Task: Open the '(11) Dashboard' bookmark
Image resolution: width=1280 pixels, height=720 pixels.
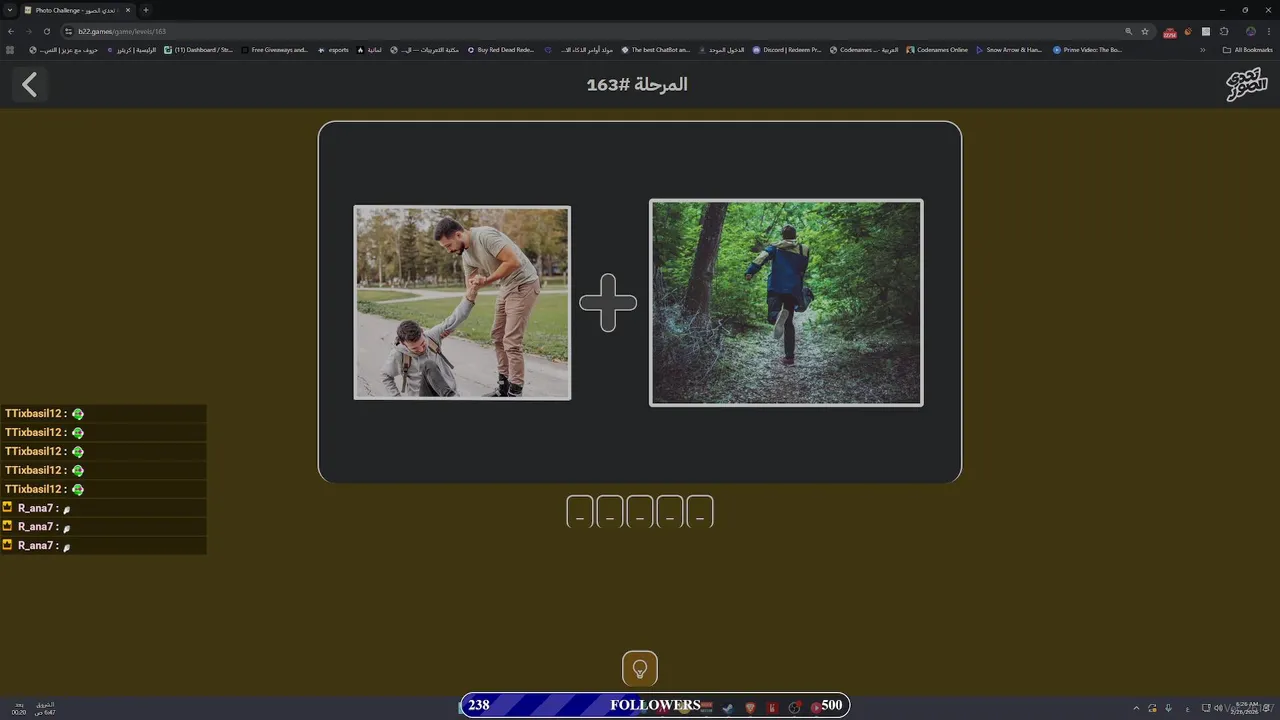Action: click(199, 50)
